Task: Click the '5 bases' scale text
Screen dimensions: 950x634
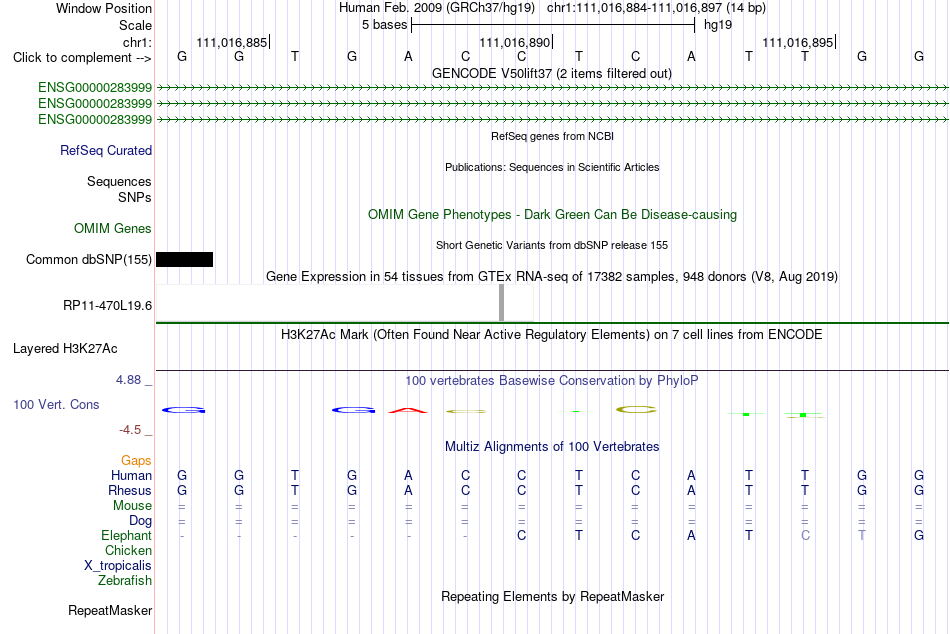Action: pyautogui.click(x=385, y=25)
